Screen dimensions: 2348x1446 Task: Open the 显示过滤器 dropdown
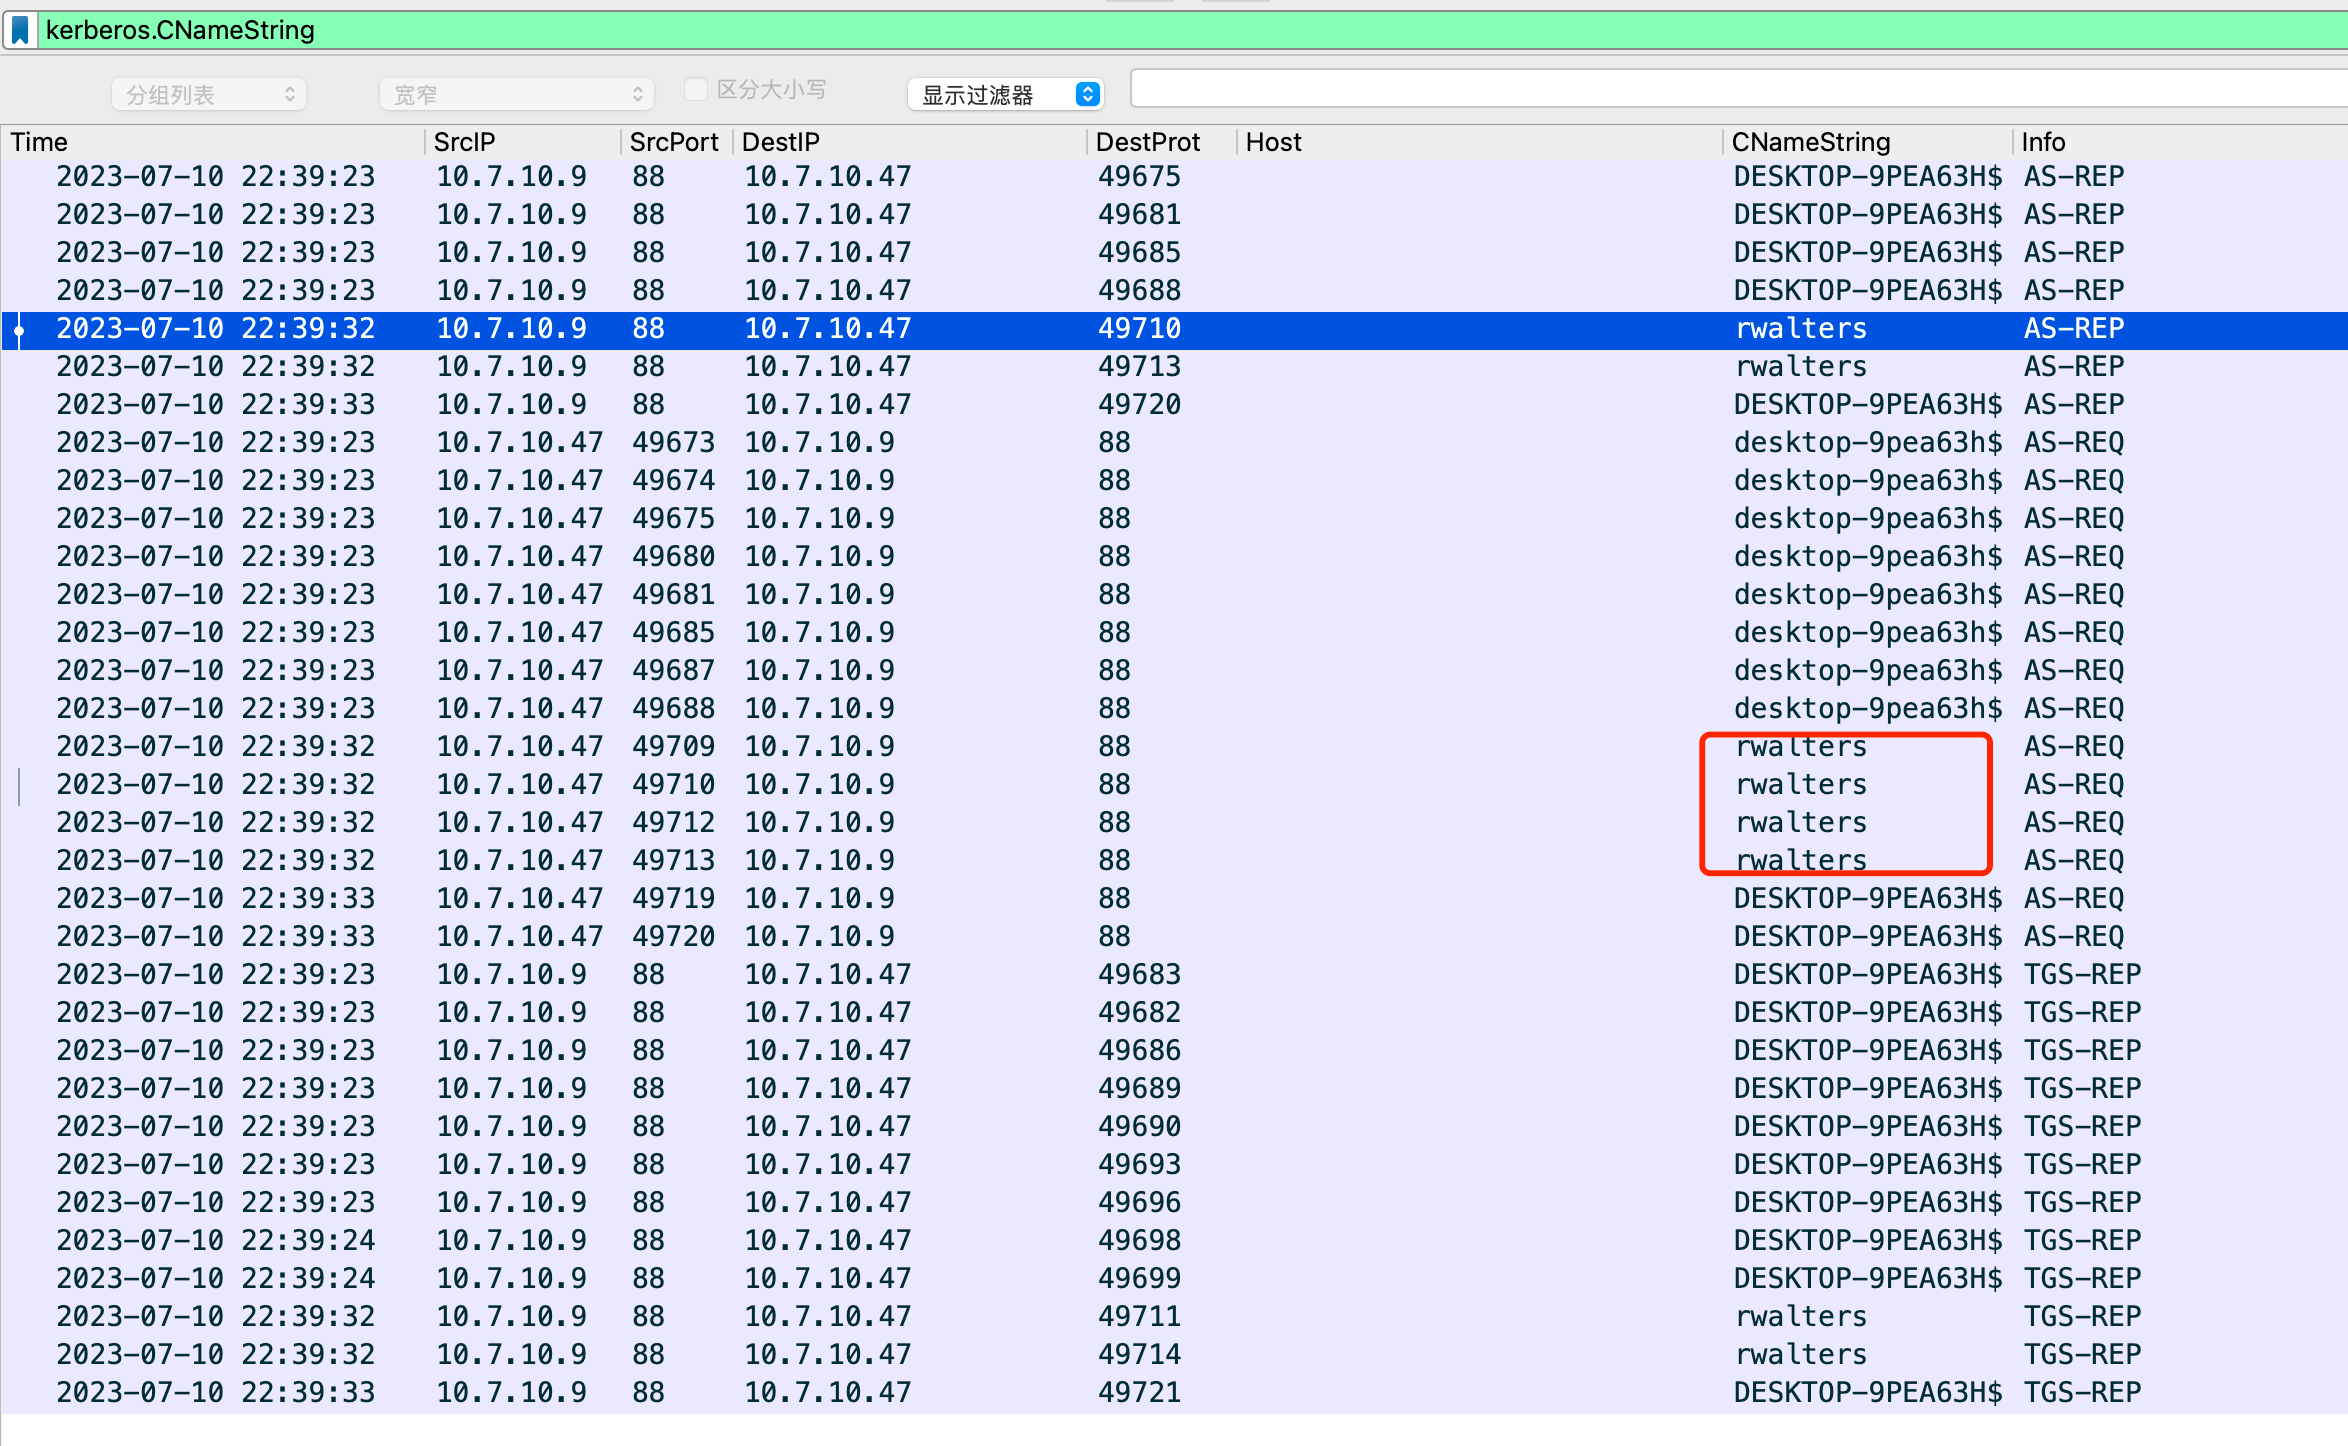(x=1006, y=95)
